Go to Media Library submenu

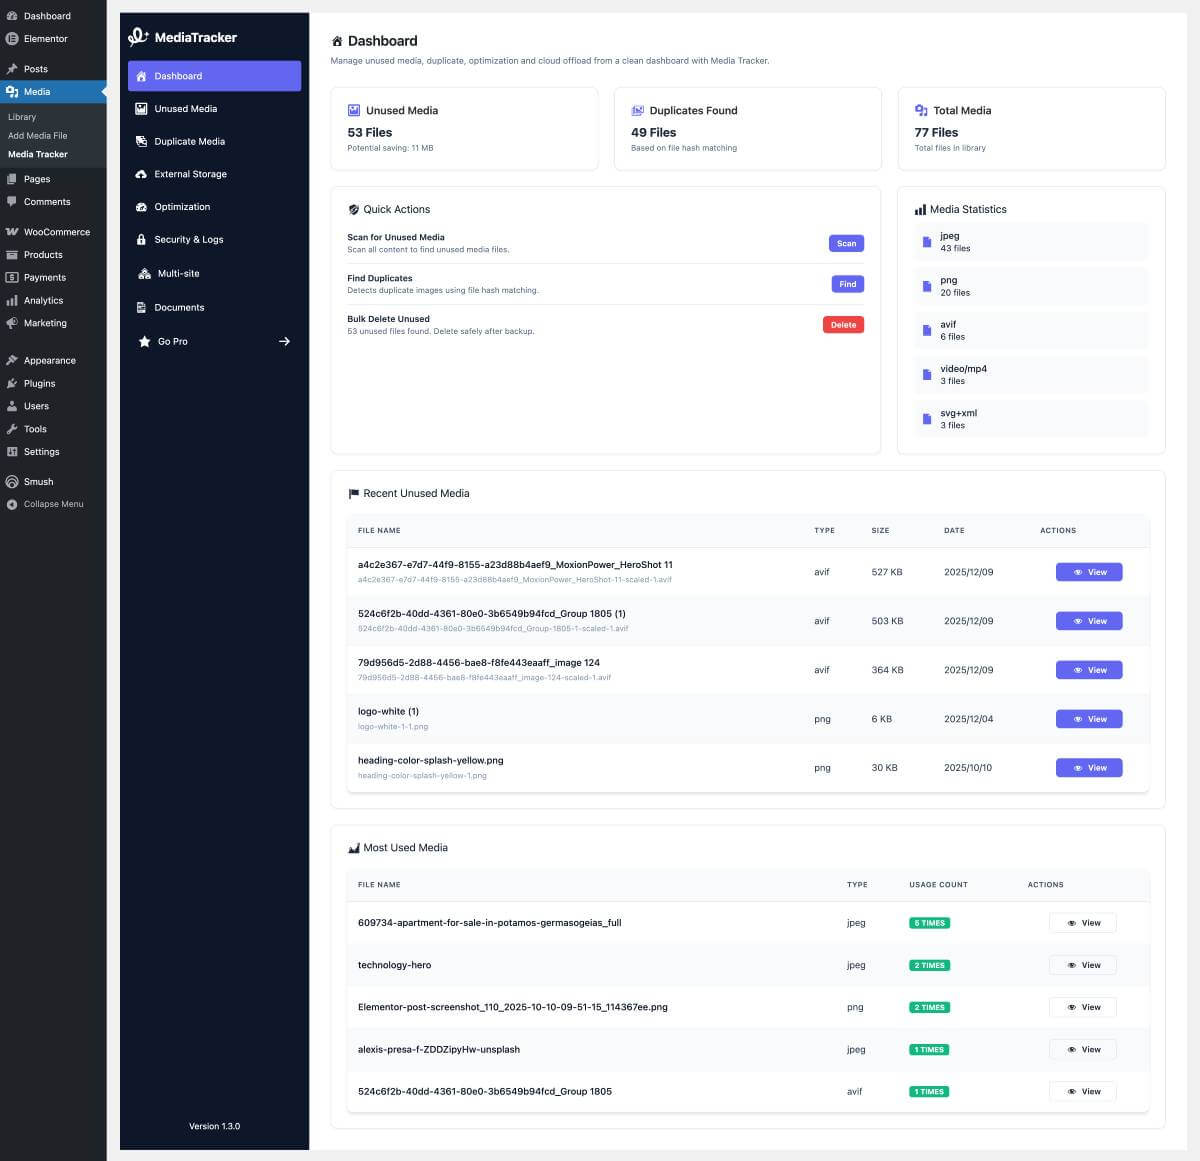[22, 117]
